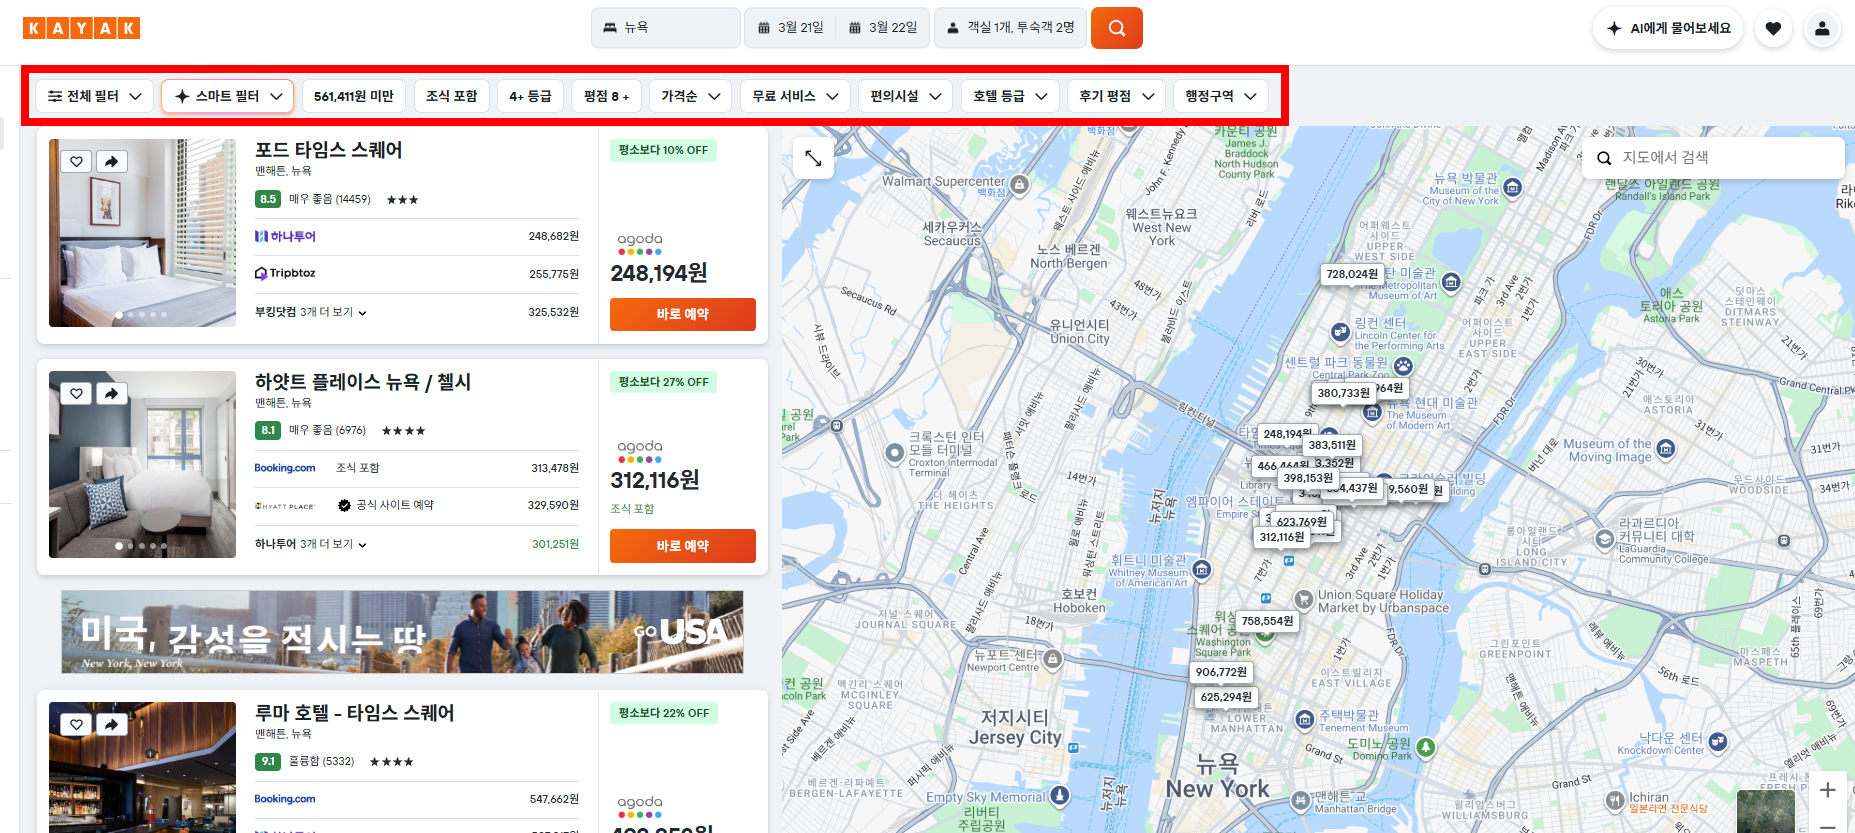Select map price marker 312,116원
The image size is (1855, 833).
(1281, 537)
